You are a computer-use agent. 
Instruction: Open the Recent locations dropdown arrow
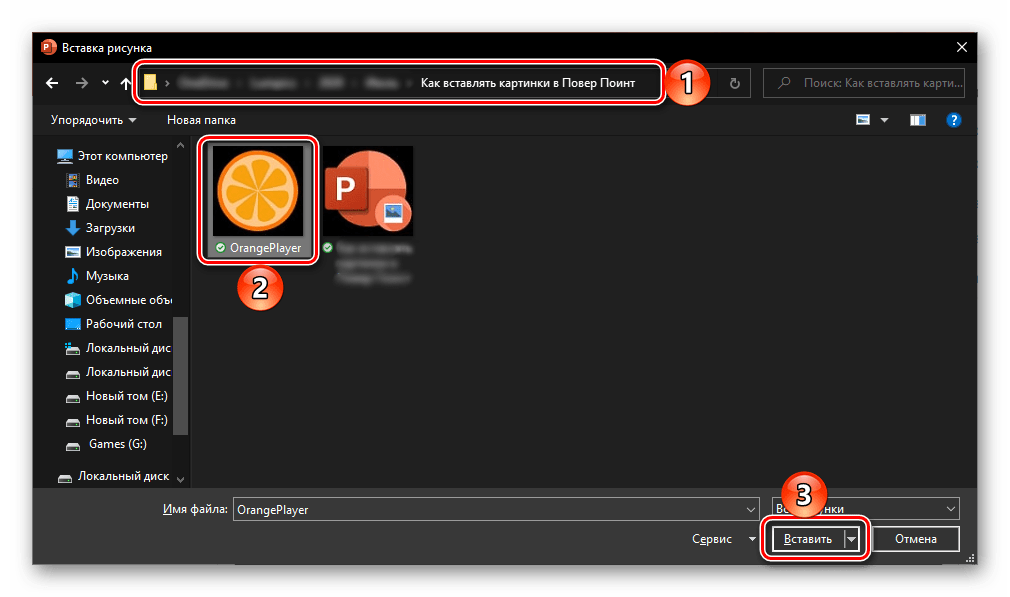pyautogui.click(x=105, y=84)
